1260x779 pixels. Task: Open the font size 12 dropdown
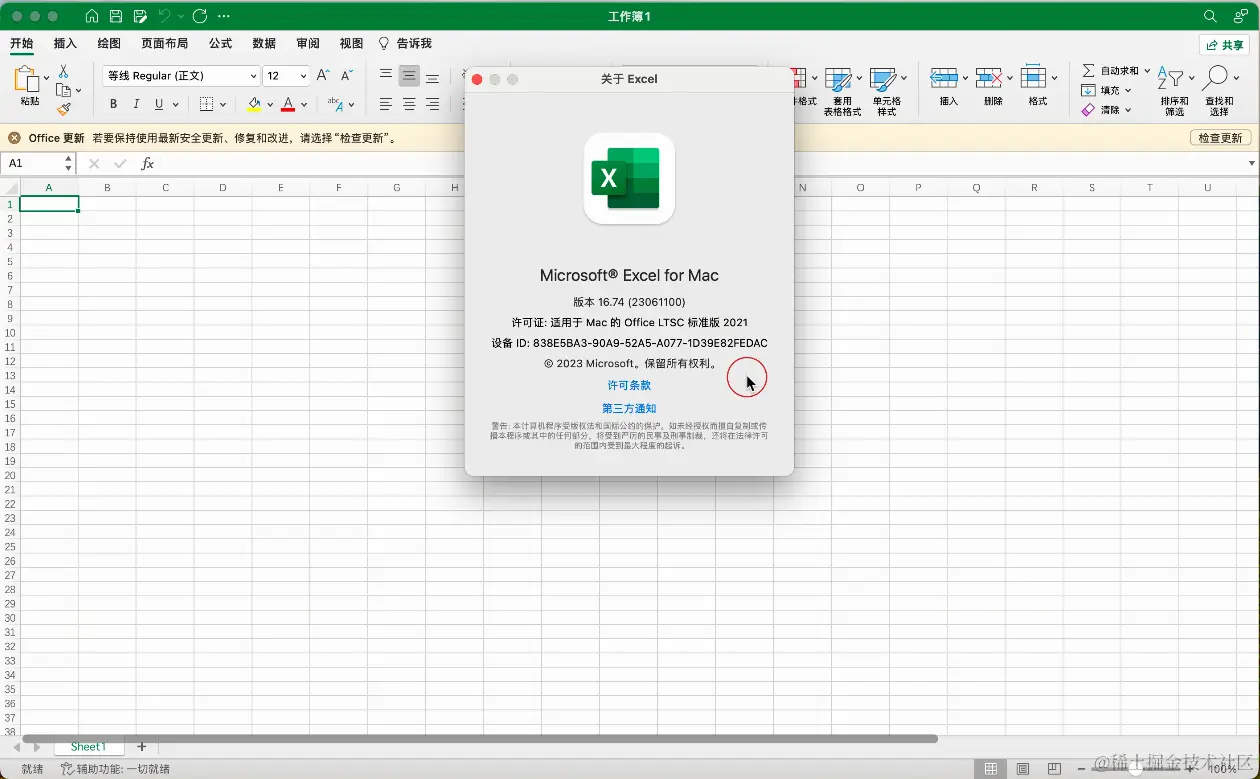(303, 76)
